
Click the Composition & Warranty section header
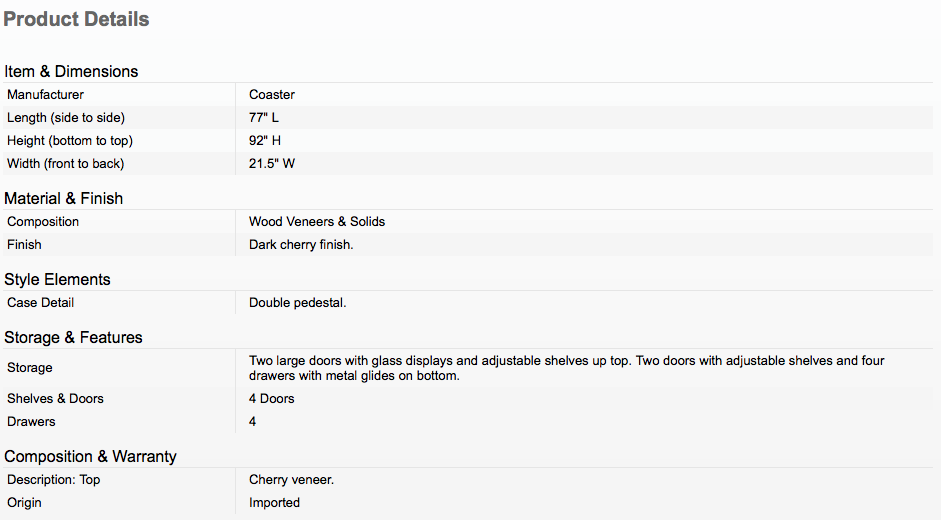coord(91,456)
